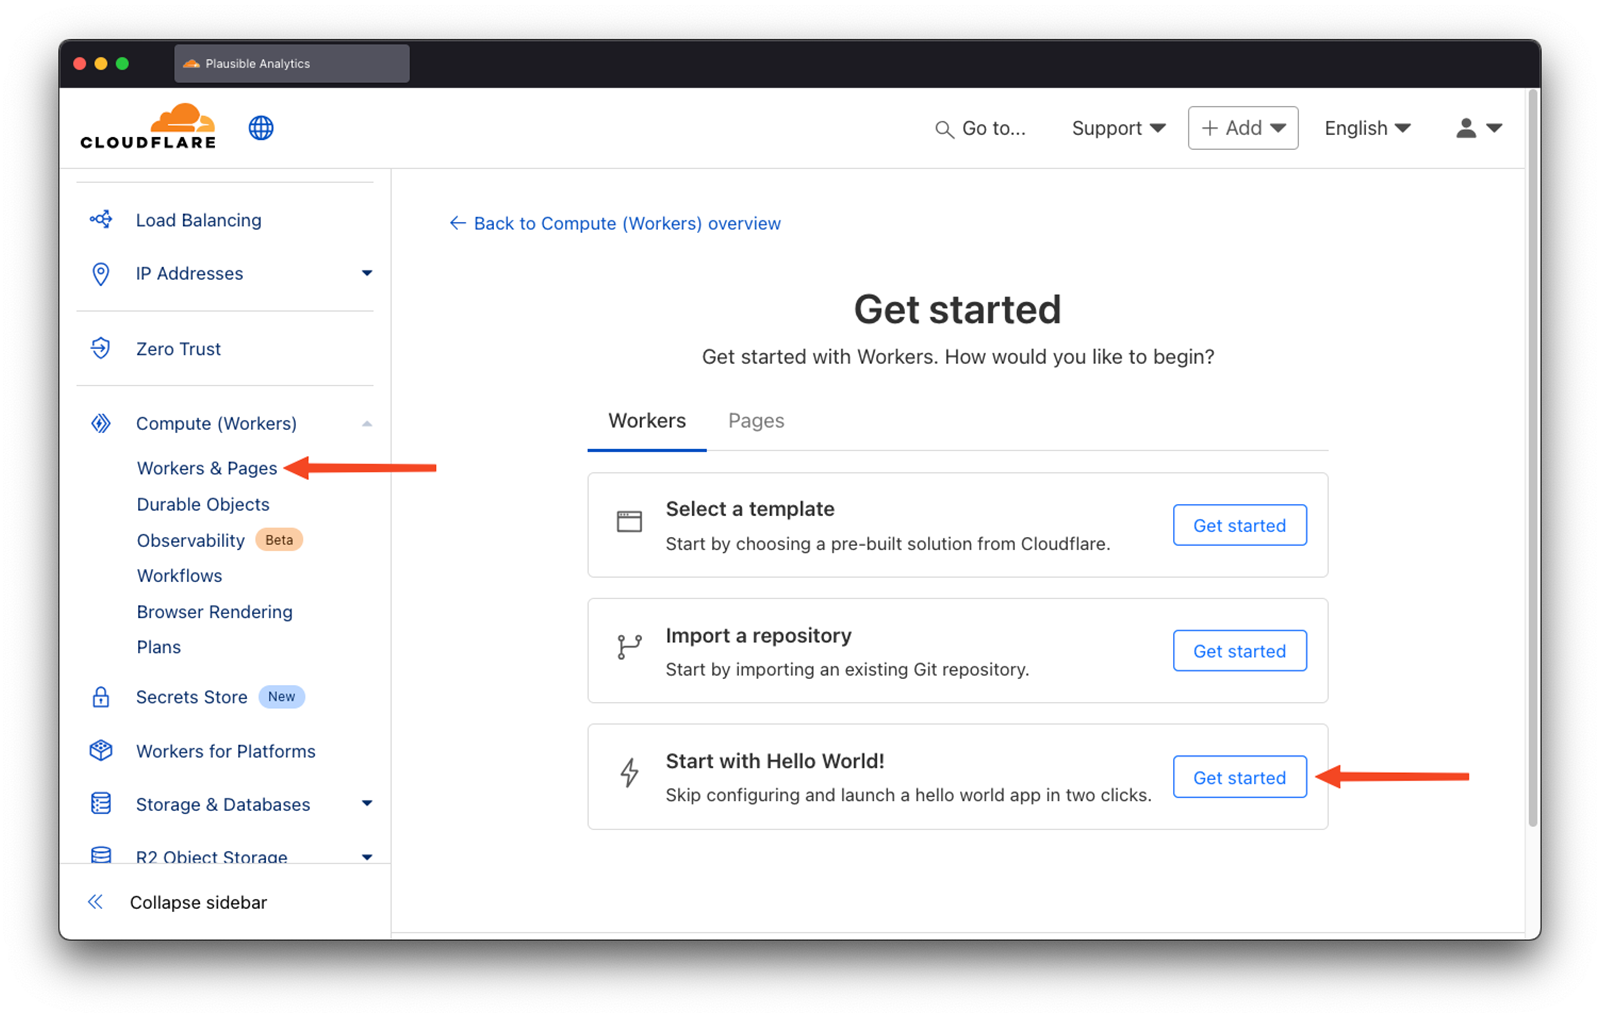Screen dimensions: 1600x1019
Task: Click Get started for Select a template
Action: coord(1239,525)
